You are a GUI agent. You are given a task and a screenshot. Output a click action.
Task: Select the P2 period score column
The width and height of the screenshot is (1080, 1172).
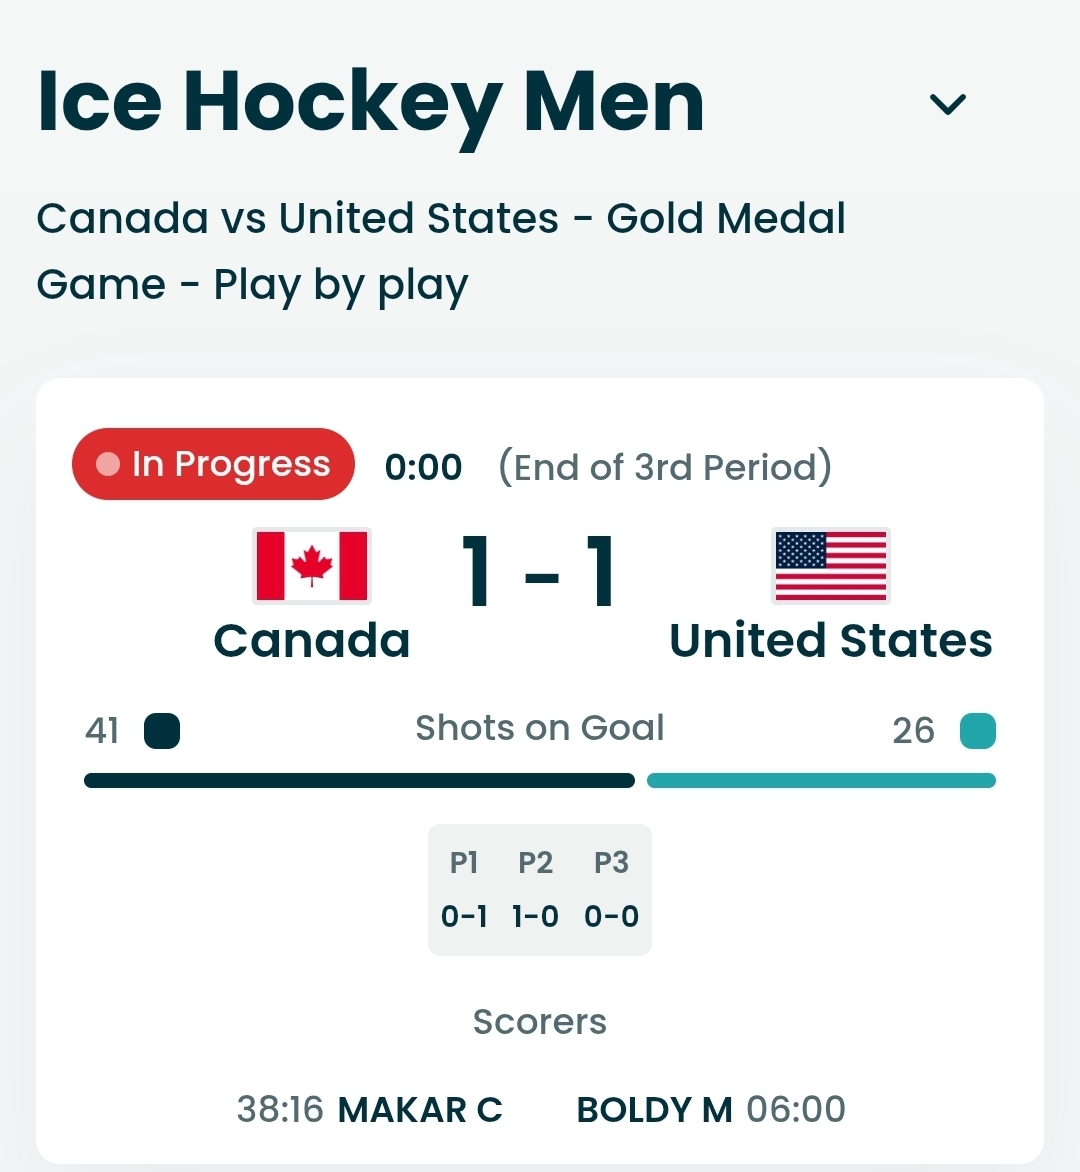tap(535, 890)
